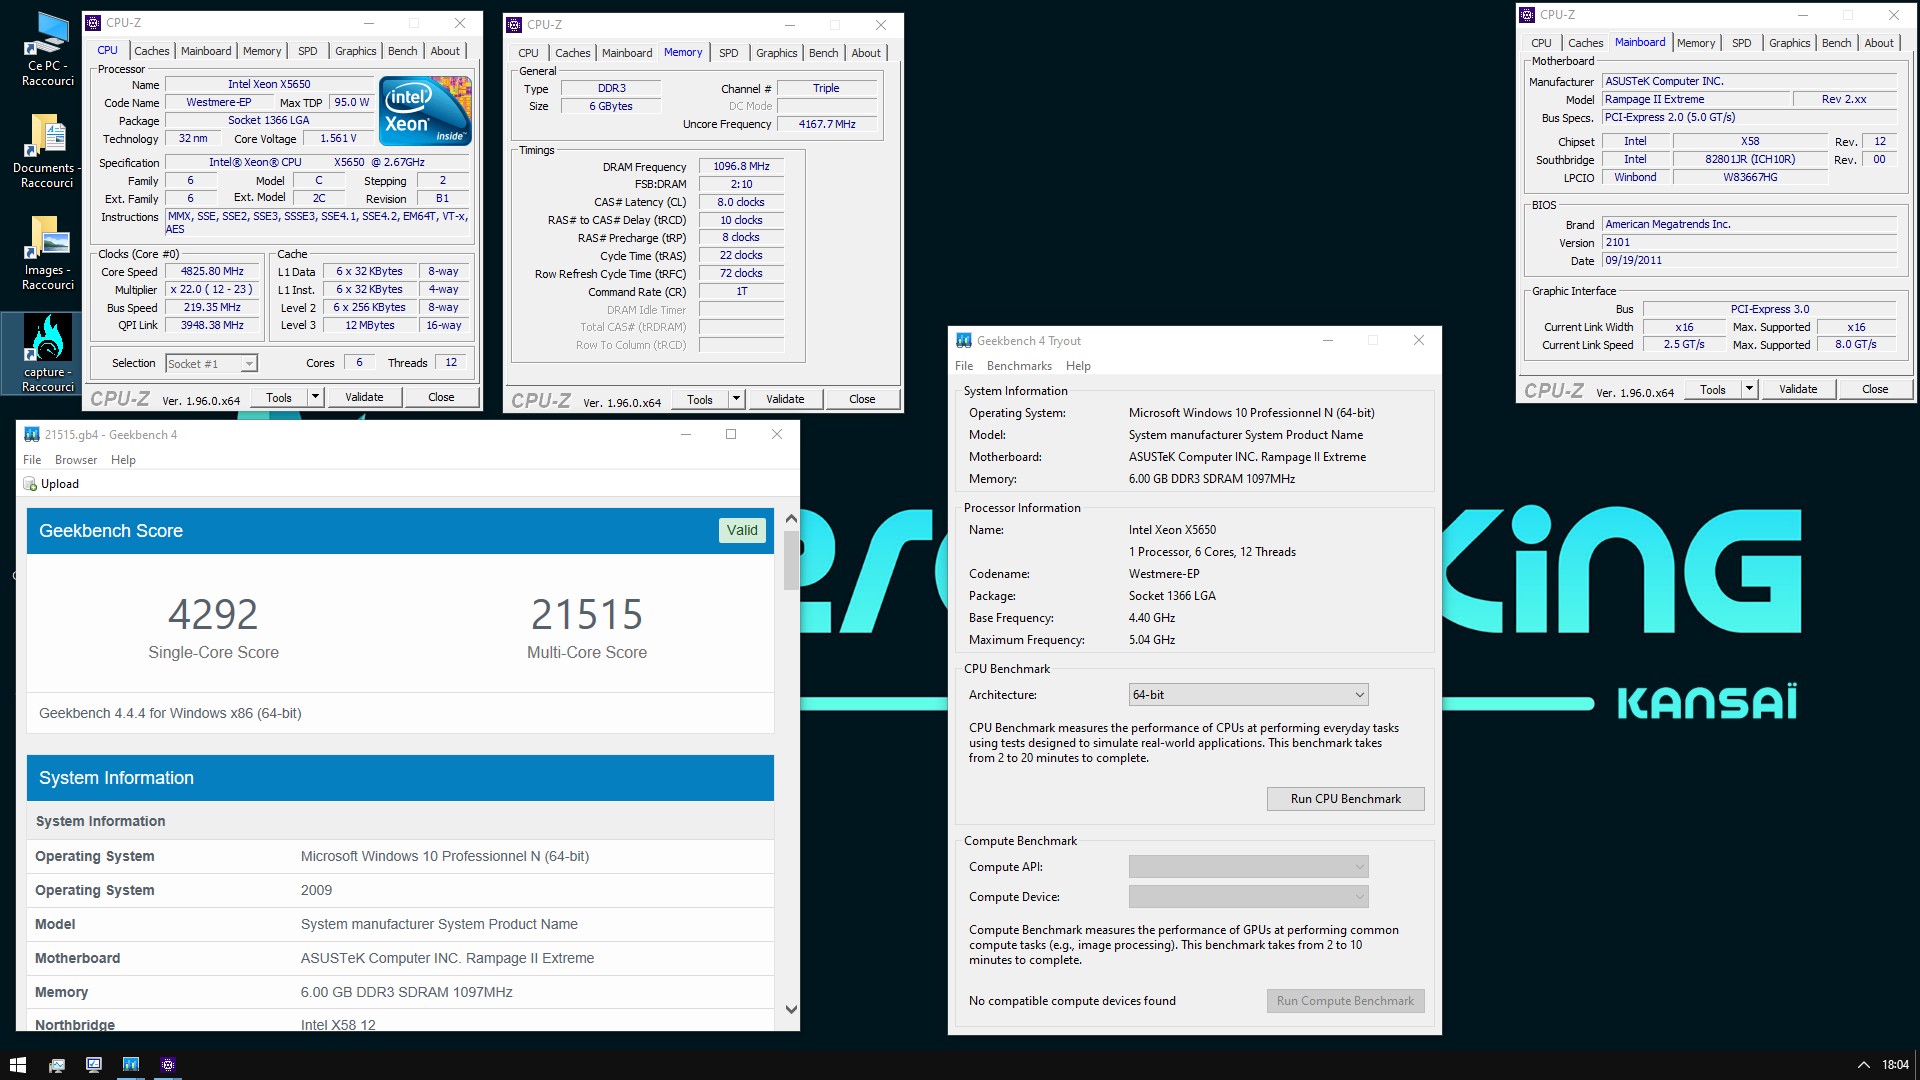
Task: Click scroll up arrow in Geekbench results
Action: (791, 518)
